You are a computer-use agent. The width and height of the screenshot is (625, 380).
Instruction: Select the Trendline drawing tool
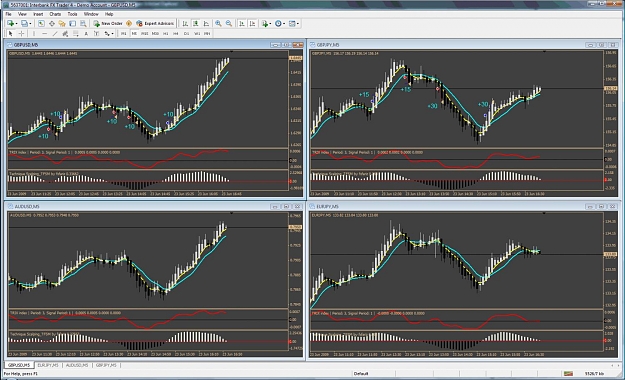tap(55, 34)
